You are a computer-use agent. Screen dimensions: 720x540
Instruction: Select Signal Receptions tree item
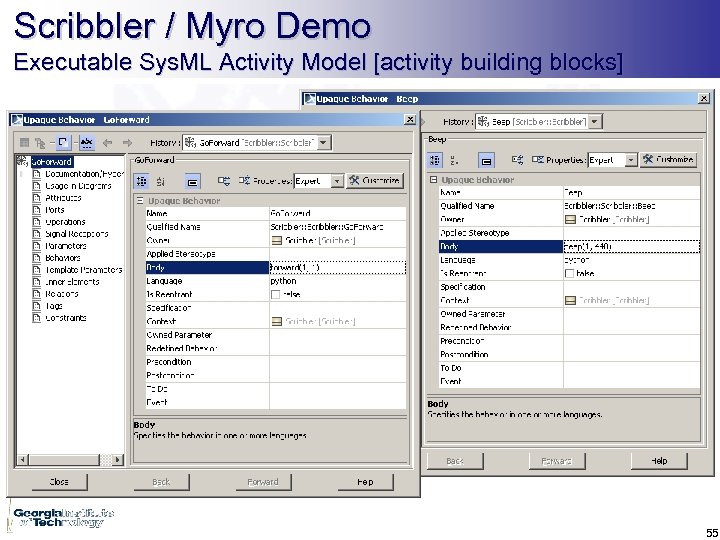tap(76, 234)
